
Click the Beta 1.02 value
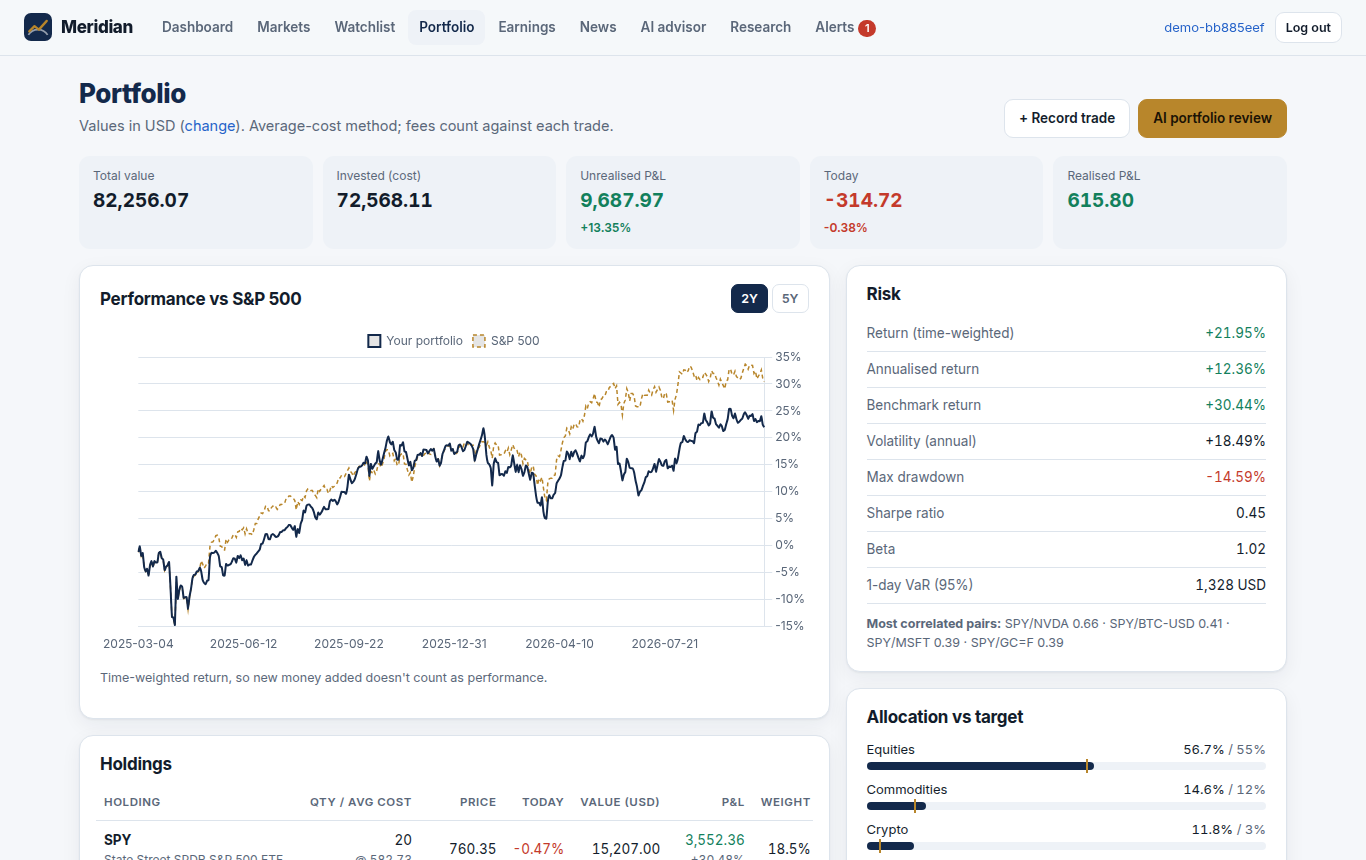(1250, 549)
